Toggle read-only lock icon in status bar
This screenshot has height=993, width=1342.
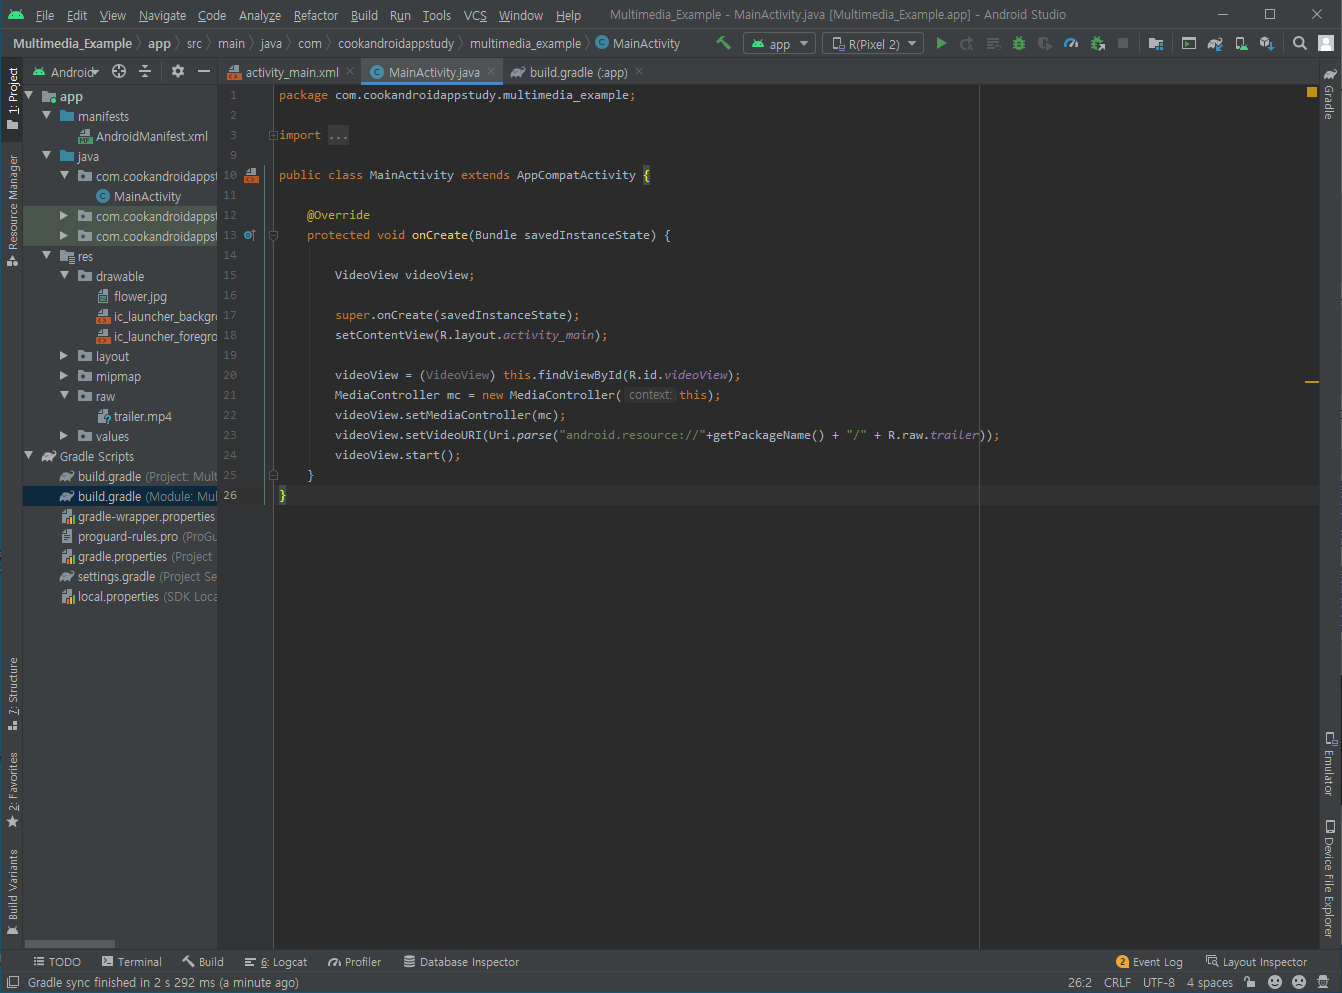point(1250,982)
